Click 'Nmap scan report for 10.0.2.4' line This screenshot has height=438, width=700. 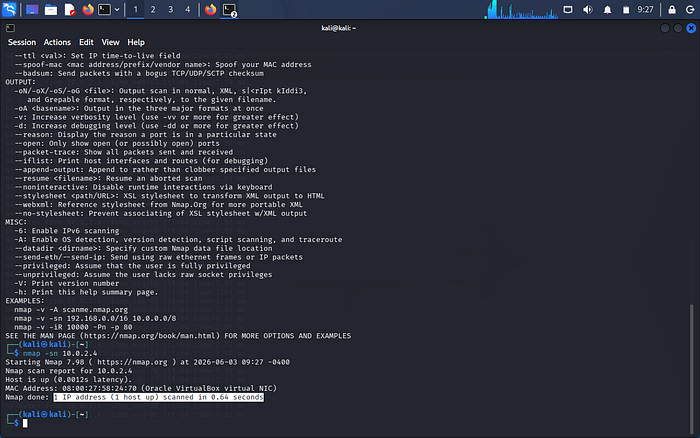click(x=69, y=371)
